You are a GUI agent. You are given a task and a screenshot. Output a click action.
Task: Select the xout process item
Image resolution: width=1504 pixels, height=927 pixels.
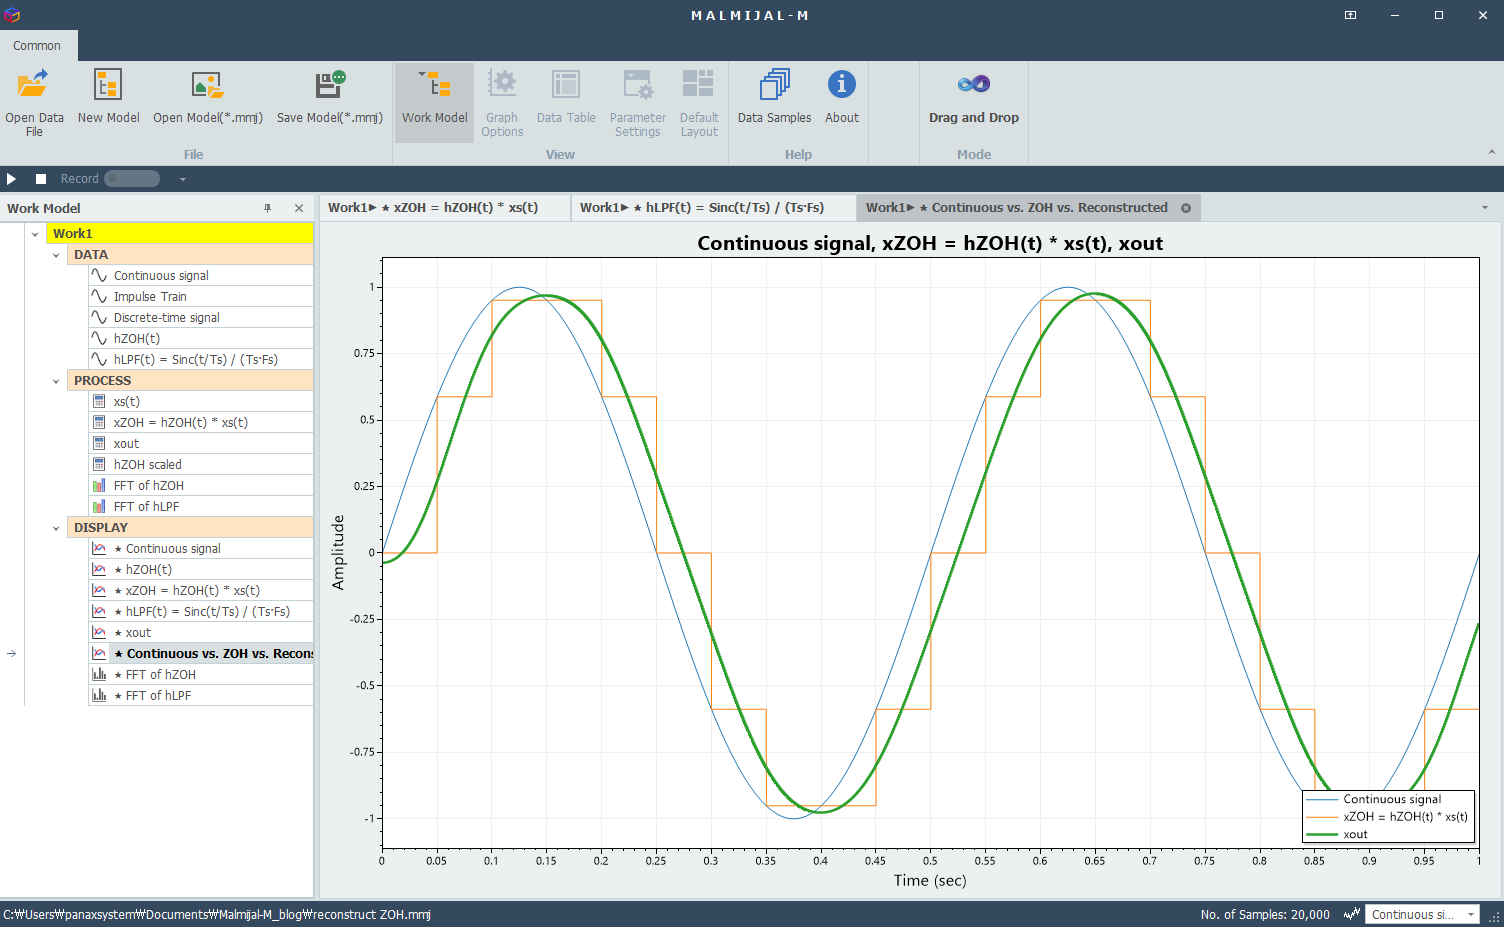click(200, 444)
